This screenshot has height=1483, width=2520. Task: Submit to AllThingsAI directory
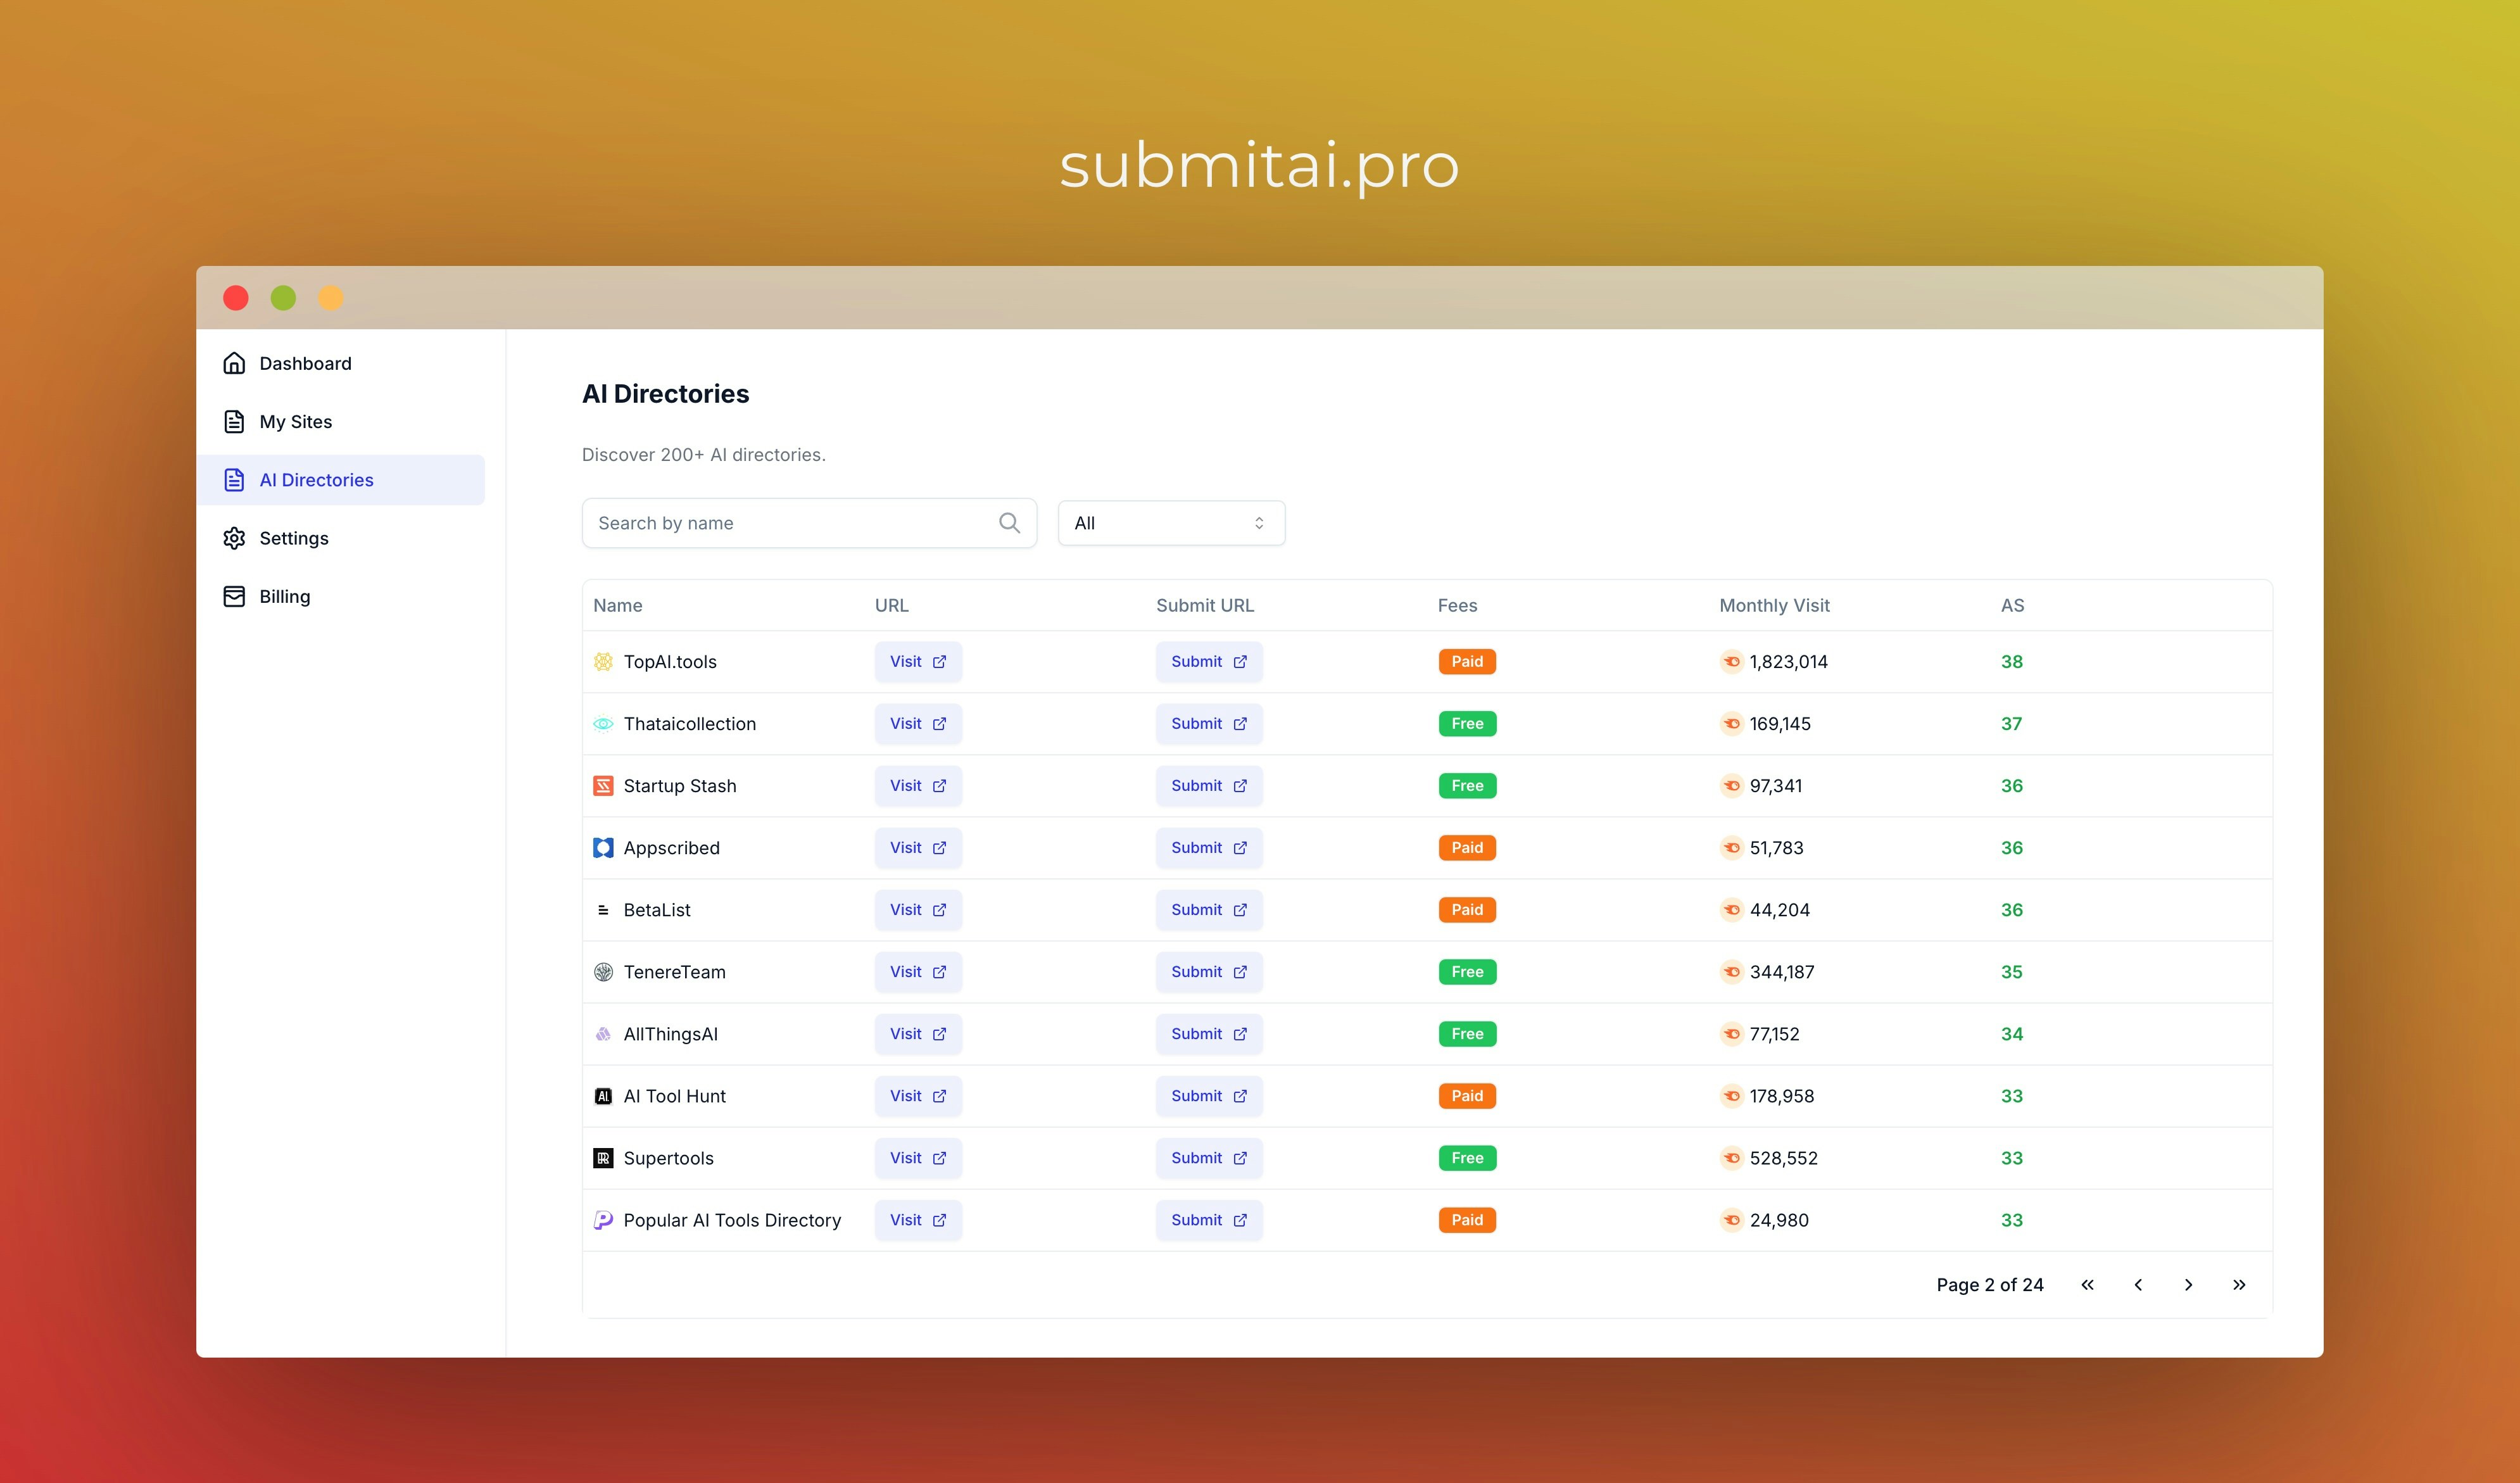click(1209, 1034)
